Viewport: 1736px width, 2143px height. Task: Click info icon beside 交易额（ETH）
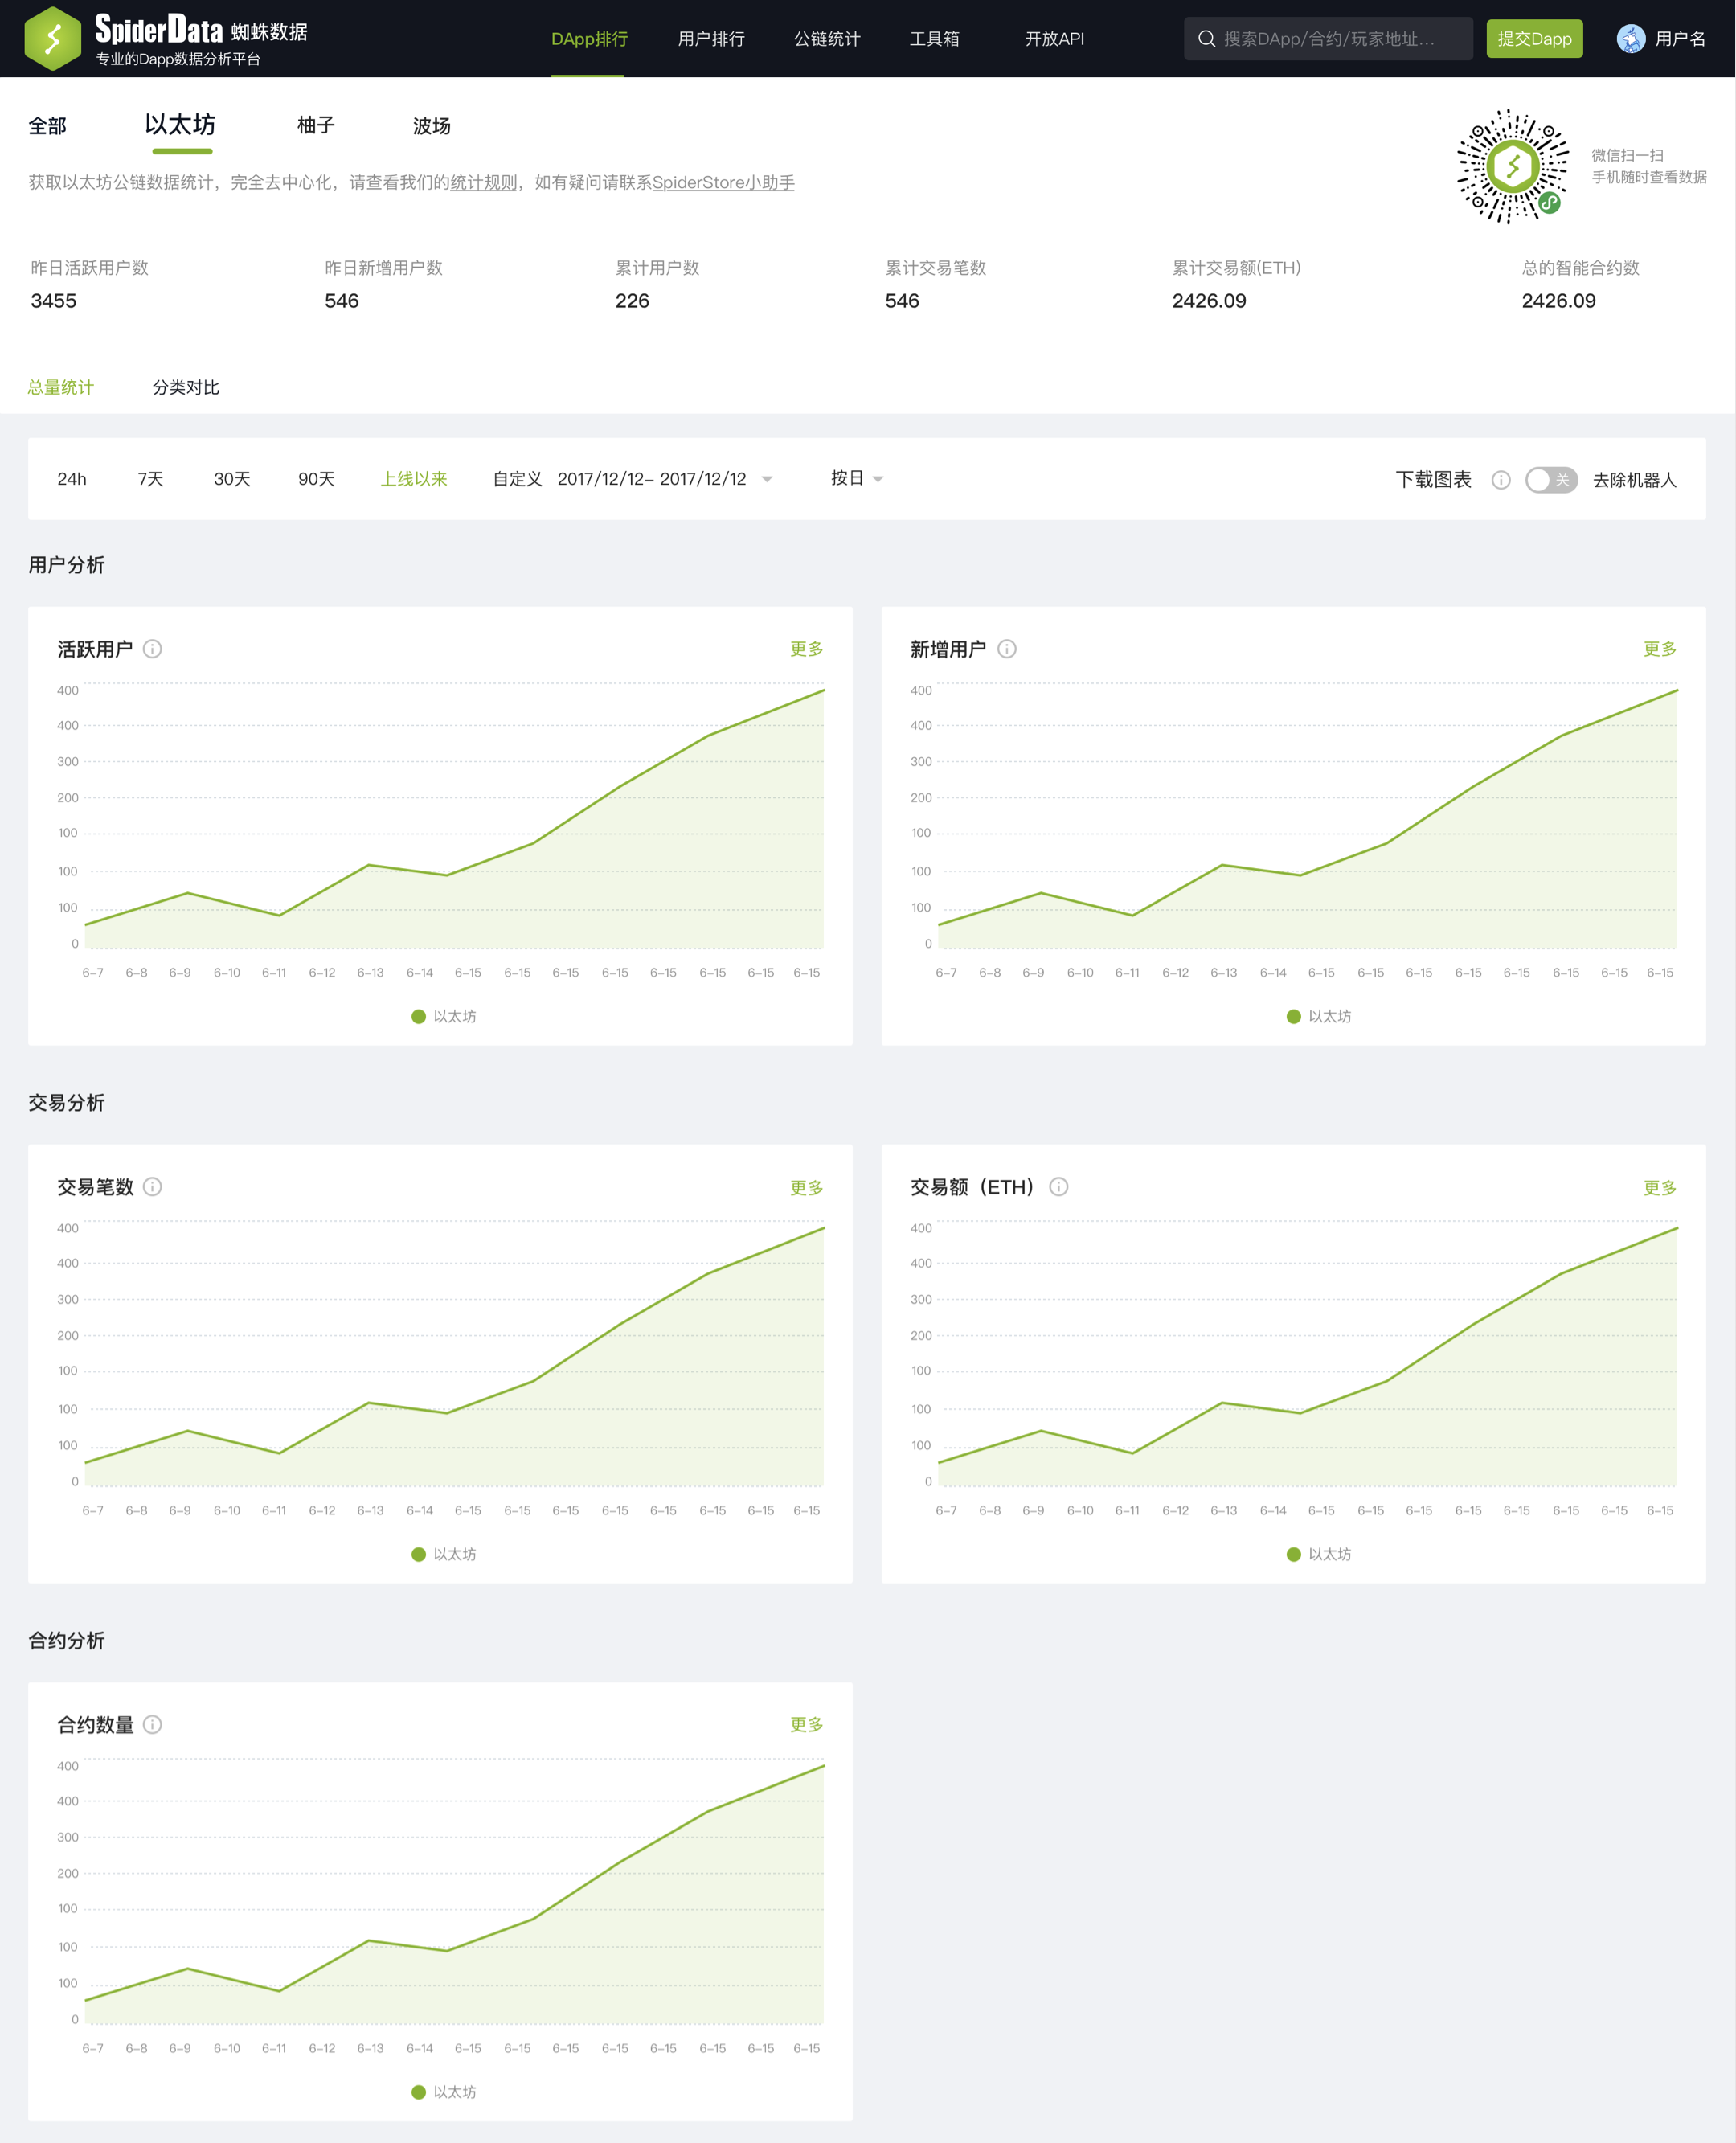pyautogui.click(x=1059, y=1187)
